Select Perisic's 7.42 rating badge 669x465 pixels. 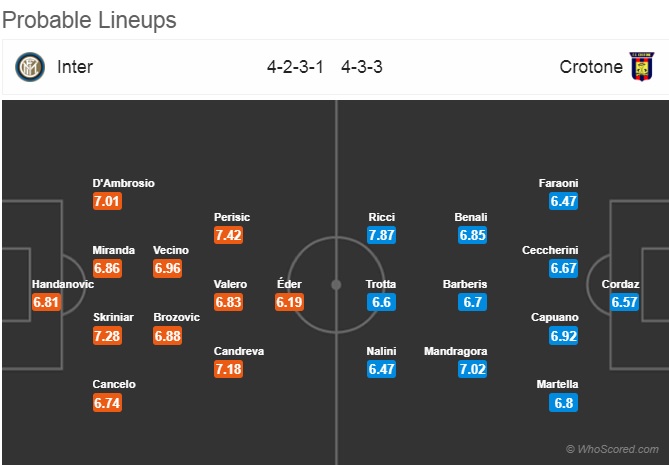(228, 235)
